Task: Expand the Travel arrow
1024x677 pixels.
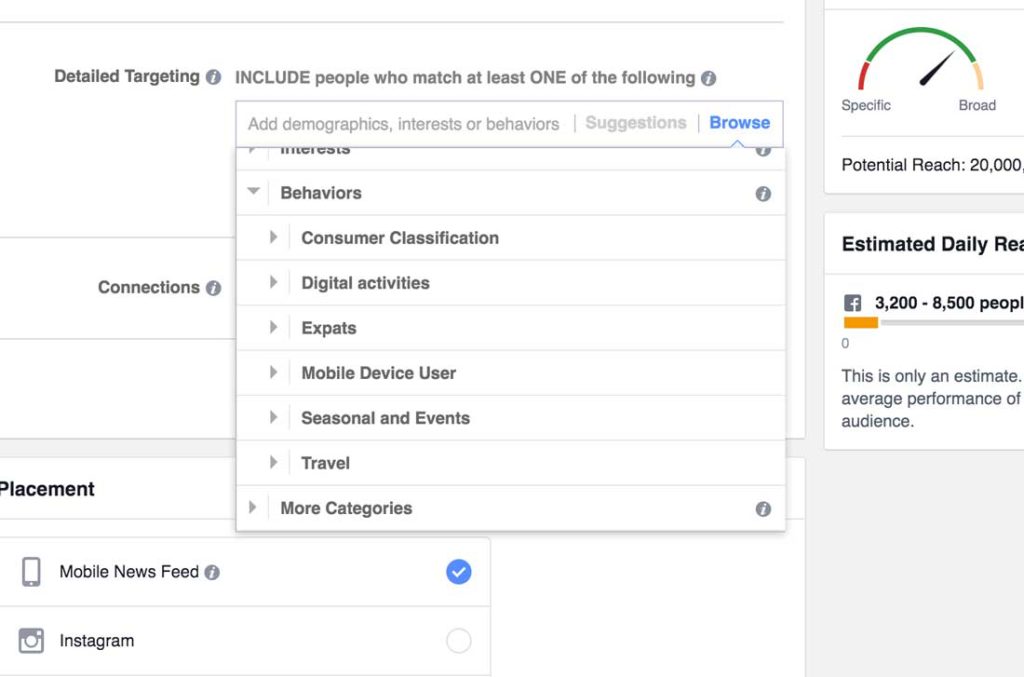Action: (274, 462)
